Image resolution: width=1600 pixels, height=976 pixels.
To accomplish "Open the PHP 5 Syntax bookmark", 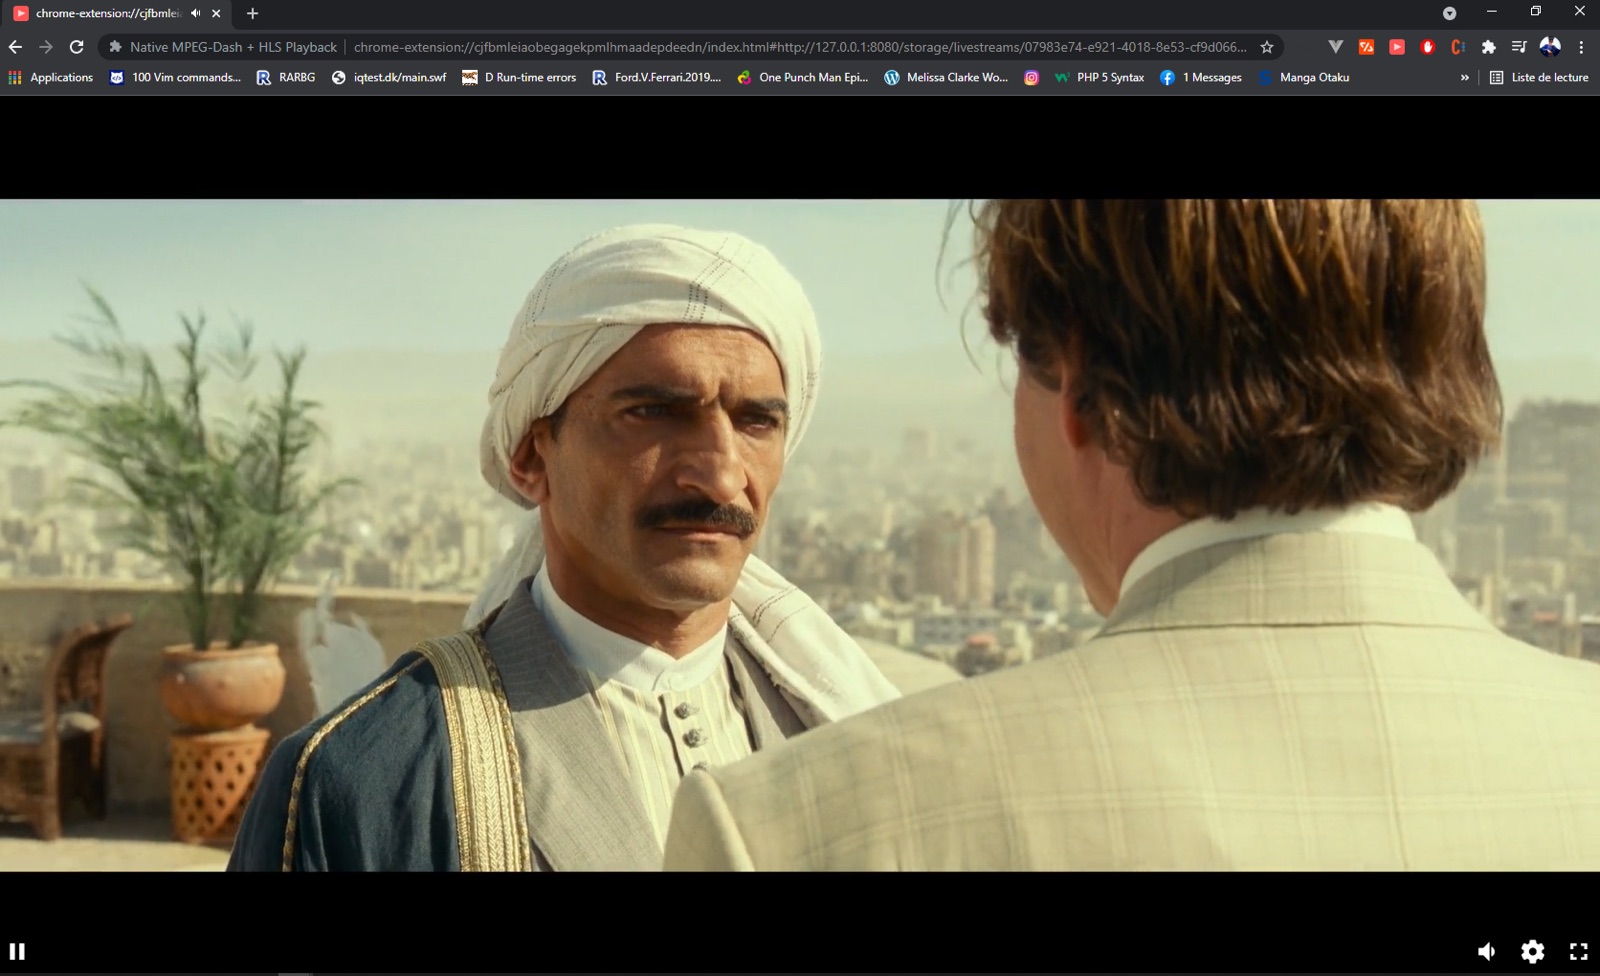I will (1099, 77).
